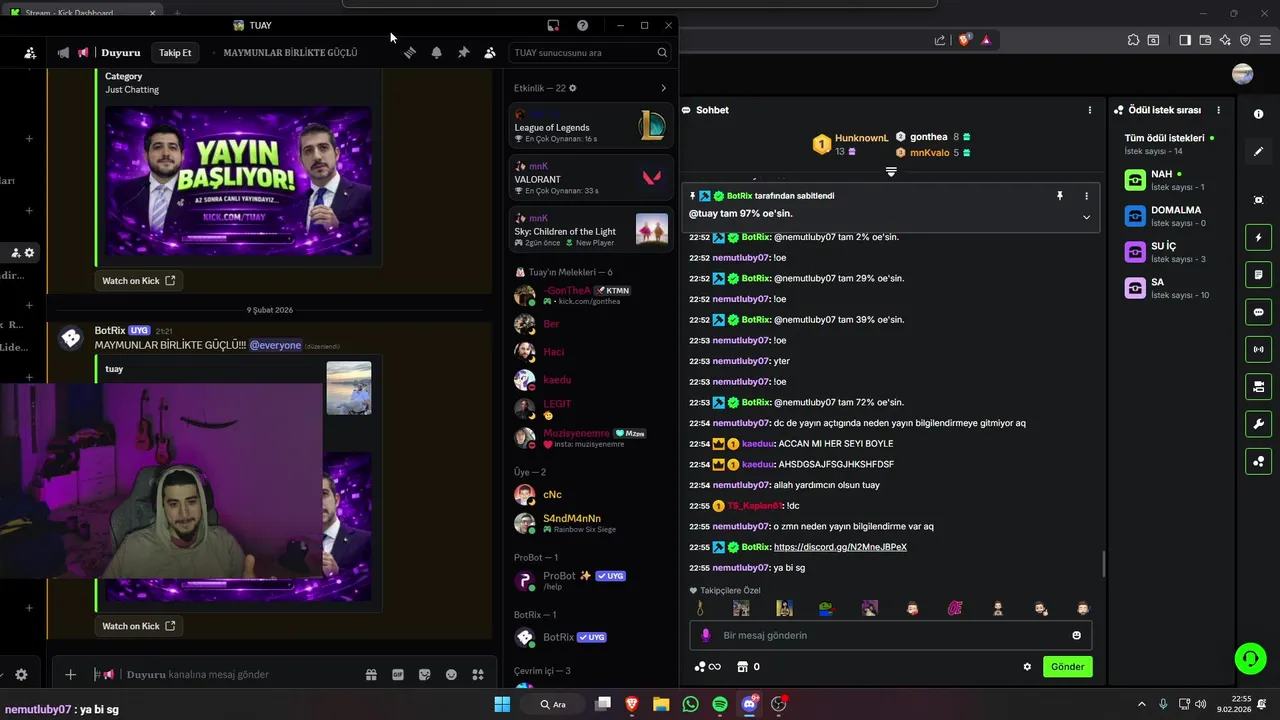Click Bir mesaj gönderin chat input
This screenshot has height=720, width=1280.
point(890,635)
